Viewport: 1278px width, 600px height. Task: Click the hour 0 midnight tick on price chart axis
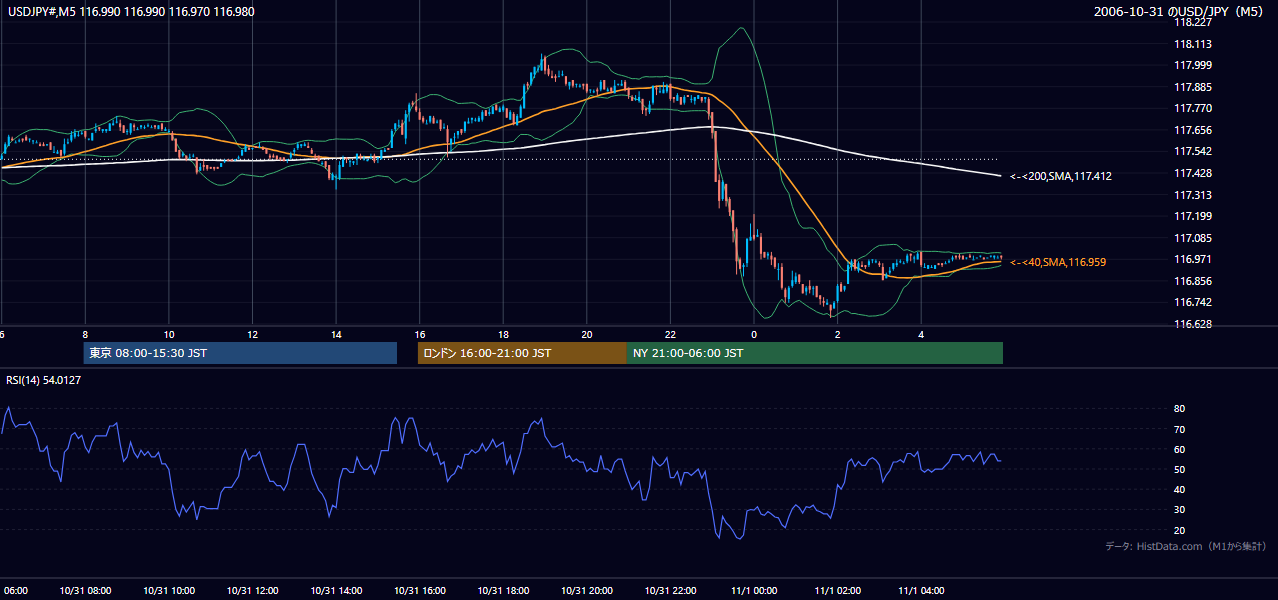(x=754, y=334)
